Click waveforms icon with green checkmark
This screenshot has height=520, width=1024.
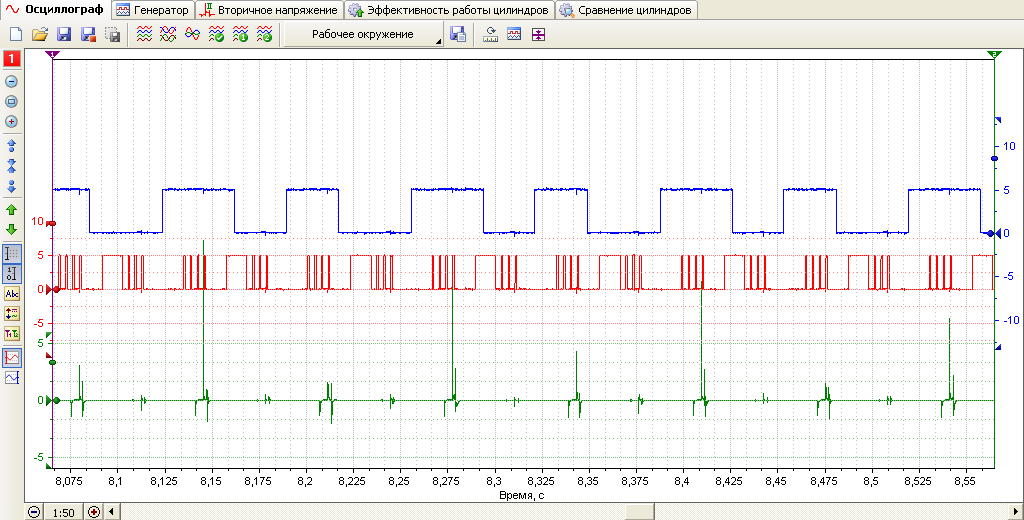(216, 35)
